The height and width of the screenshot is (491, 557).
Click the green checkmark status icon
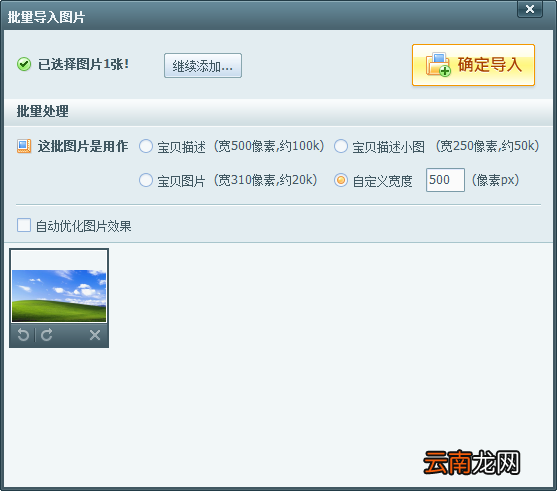24,64
